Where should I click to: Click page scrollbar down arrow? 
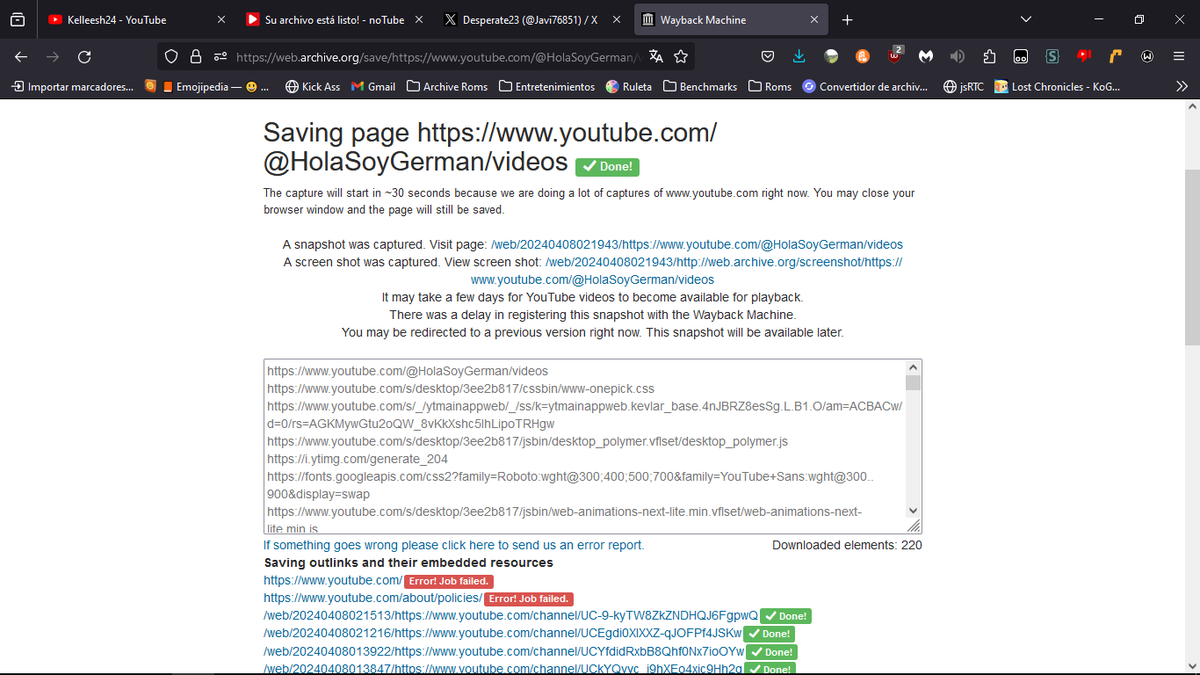point(1192,666)
